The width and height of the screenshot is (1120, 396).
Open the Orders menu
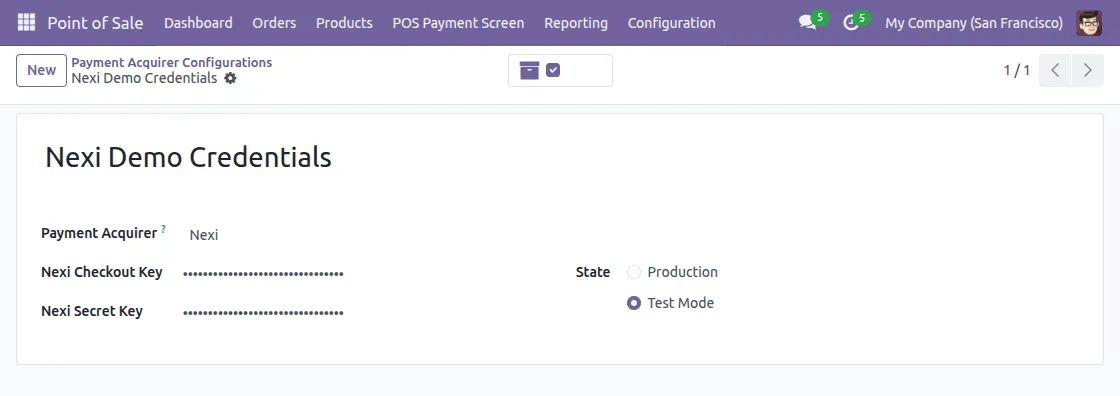(x=274, y=23)
